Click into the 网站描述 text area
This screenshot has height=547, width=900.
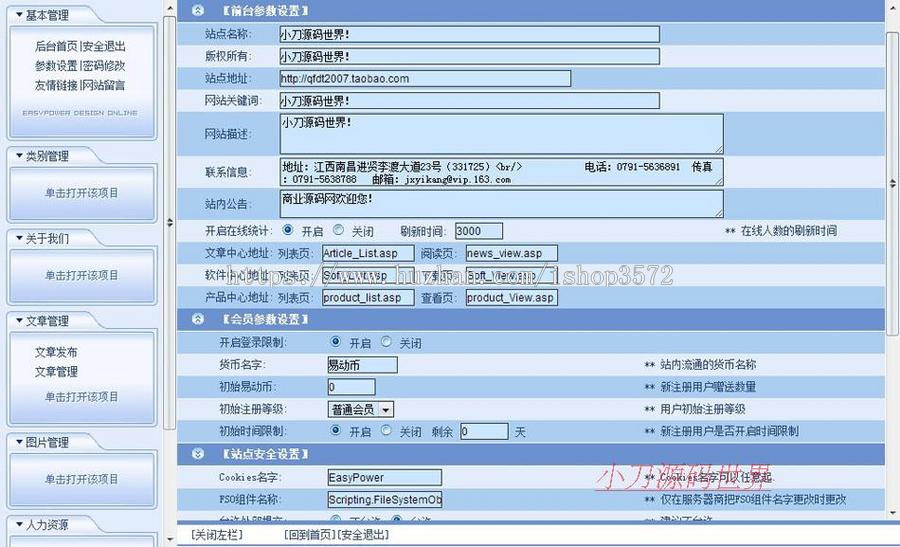(502, 134)
